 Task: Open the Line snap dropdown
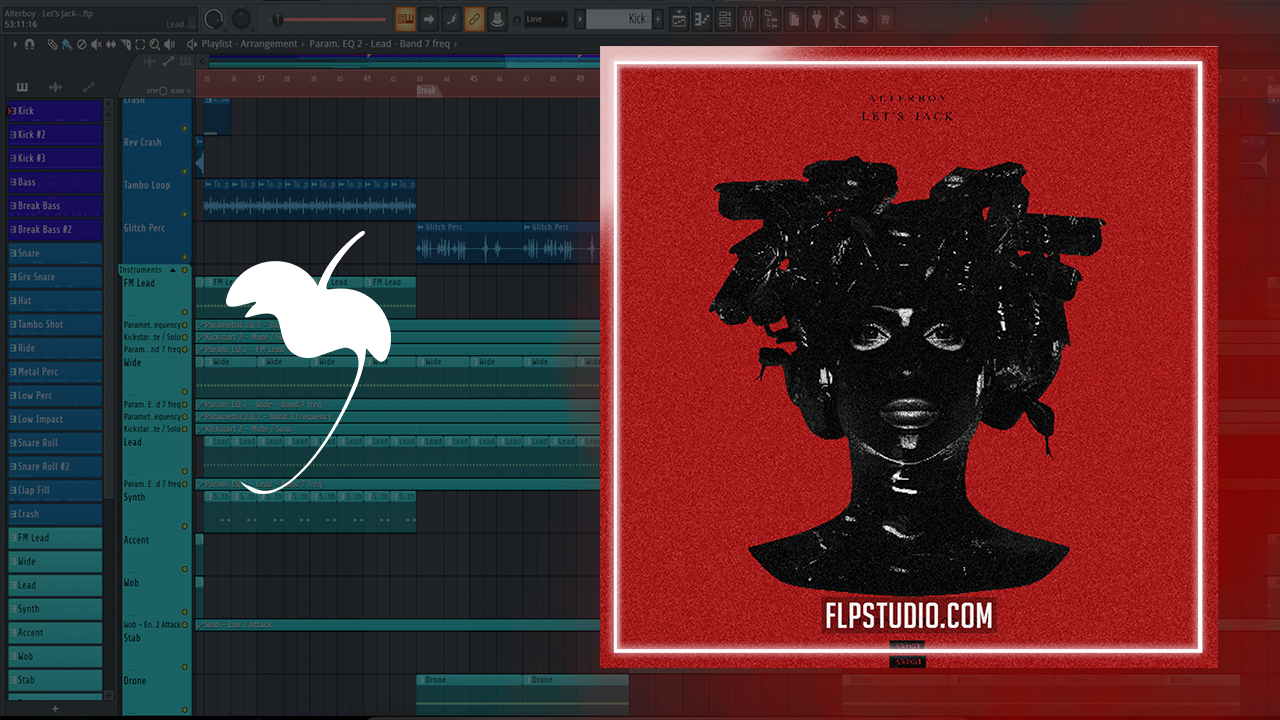click(x=545, y=18)
